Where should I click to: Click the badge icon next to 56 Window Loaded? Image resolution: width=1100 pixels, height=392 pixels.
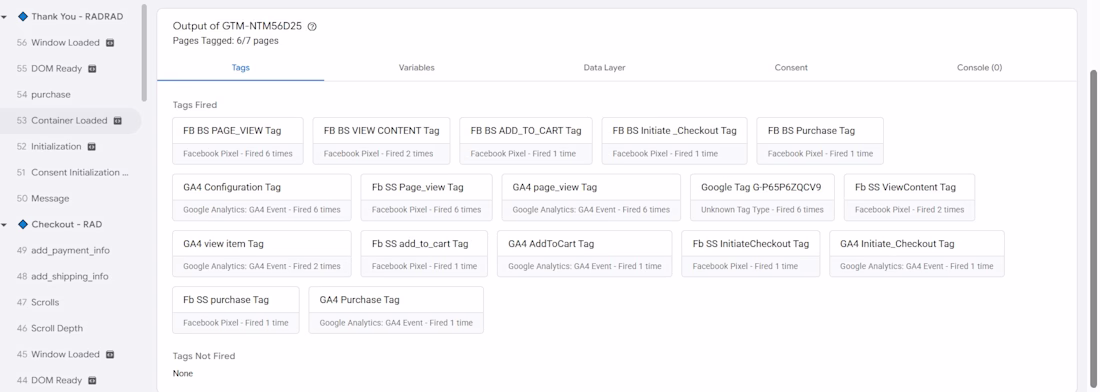pyautogui.click(x=109, y=43)
